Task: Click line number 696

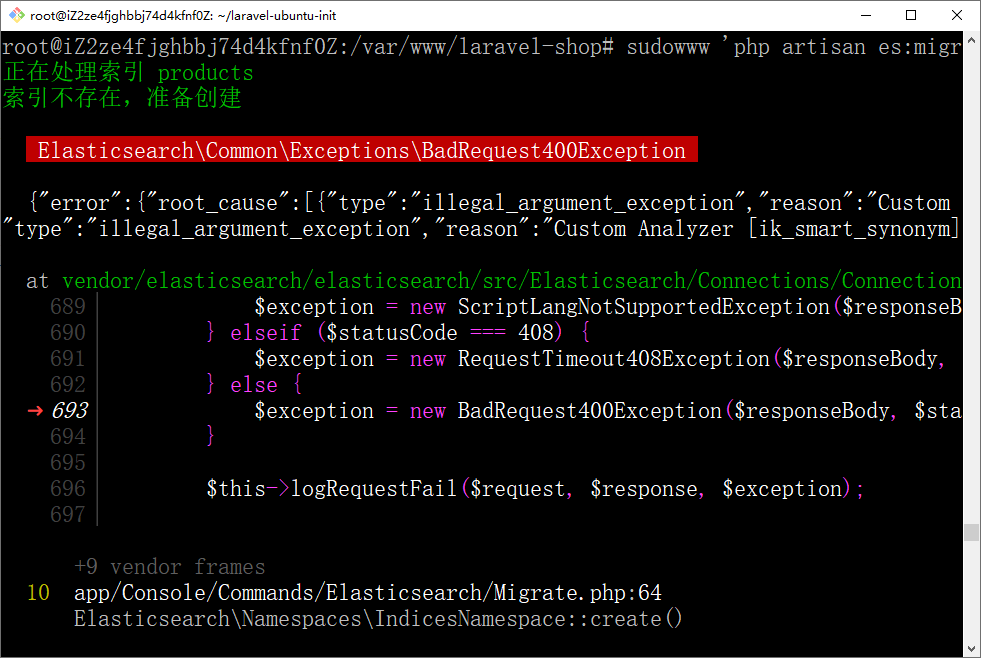Action: coord(68,488)
